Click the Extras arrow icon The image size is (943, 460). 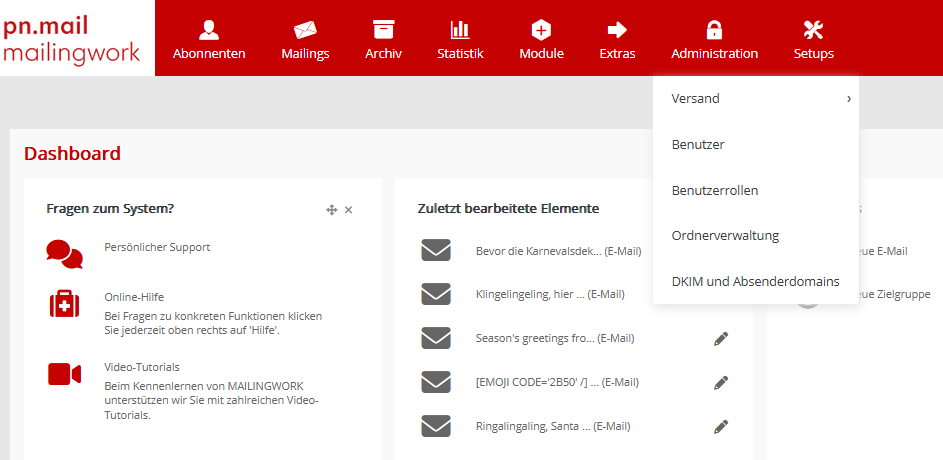617,29
